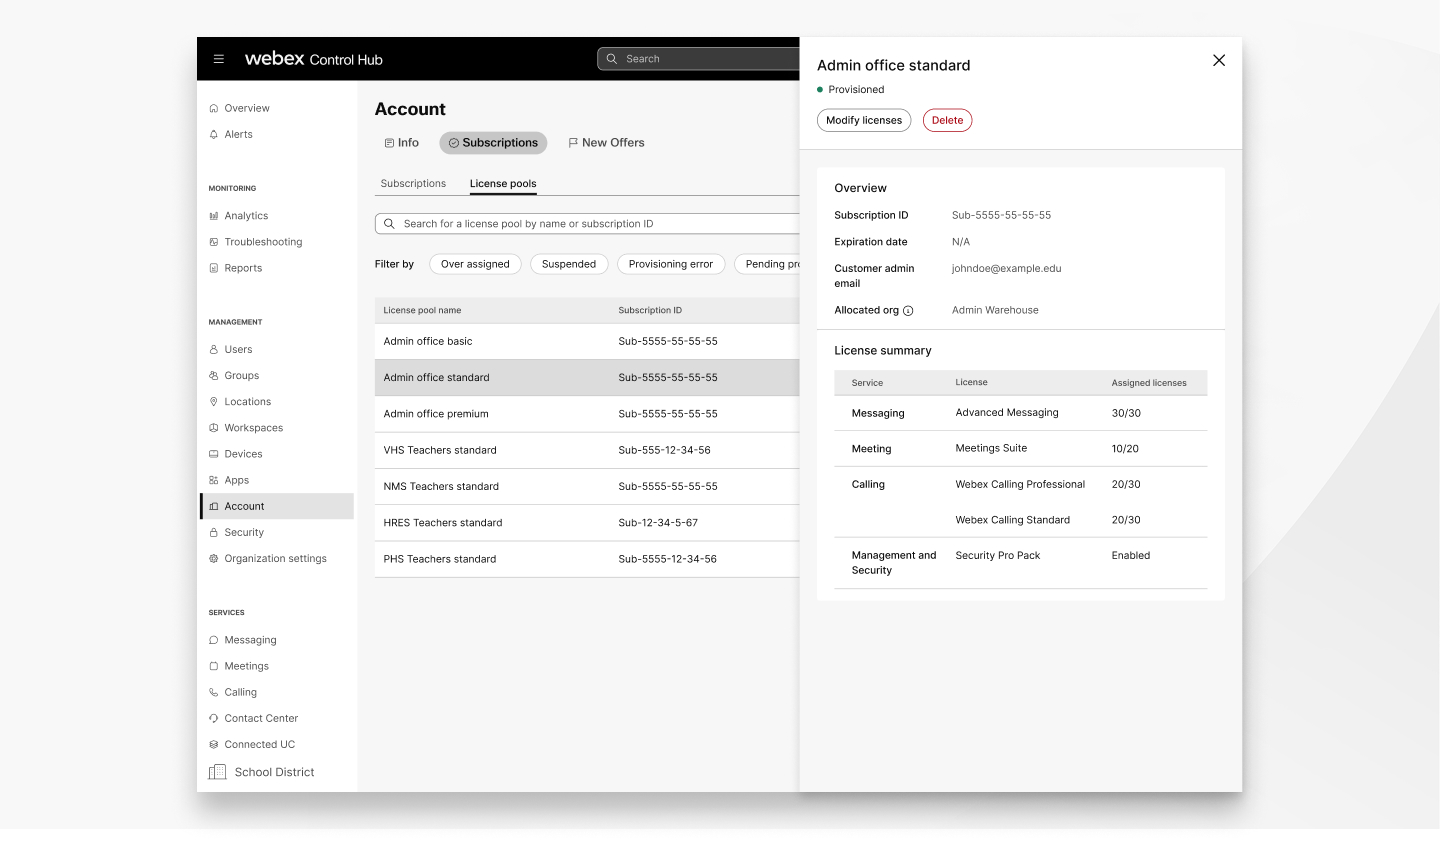Click the Meetings icon in sidebar
Screen dimensions: 1440x842
[213, 666]
